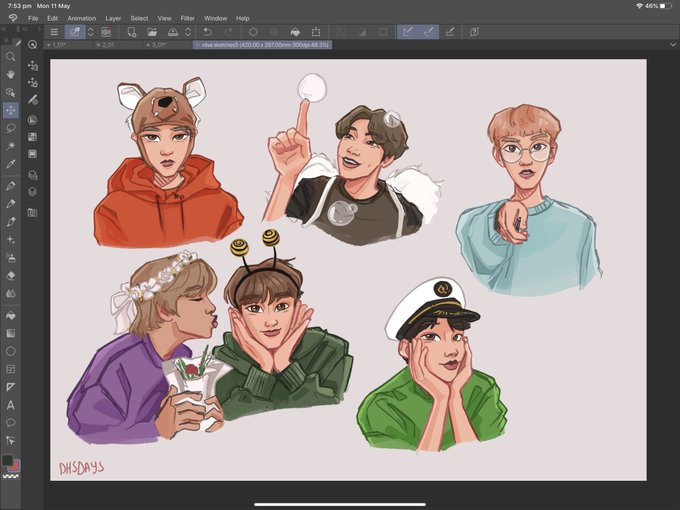The image size is (680, 510).
Task: Click the Scale/Rotate transform icon
Action: pyautogui.click(x=316, y=32)
